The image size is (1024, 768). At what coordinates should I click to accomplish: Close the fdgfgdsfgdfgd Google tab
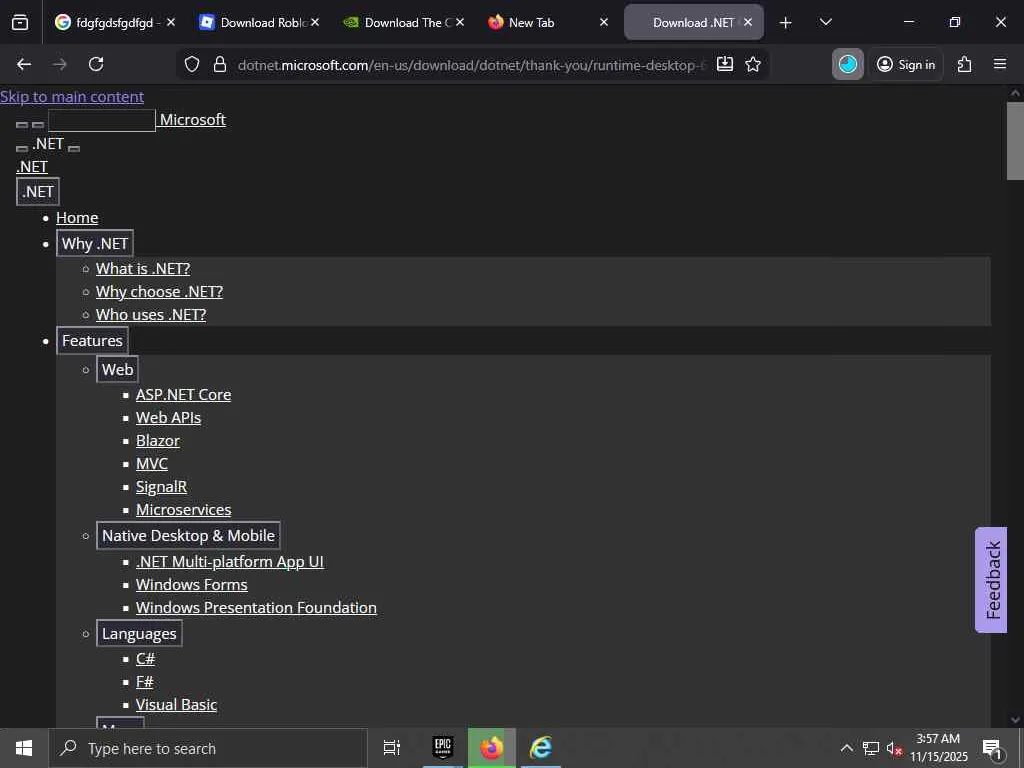point(170,22)
